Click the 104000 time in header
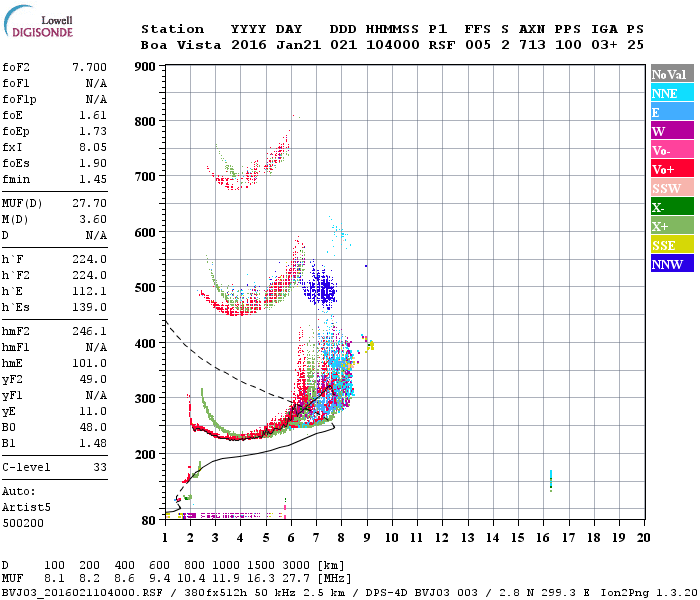 pos(393,45)
